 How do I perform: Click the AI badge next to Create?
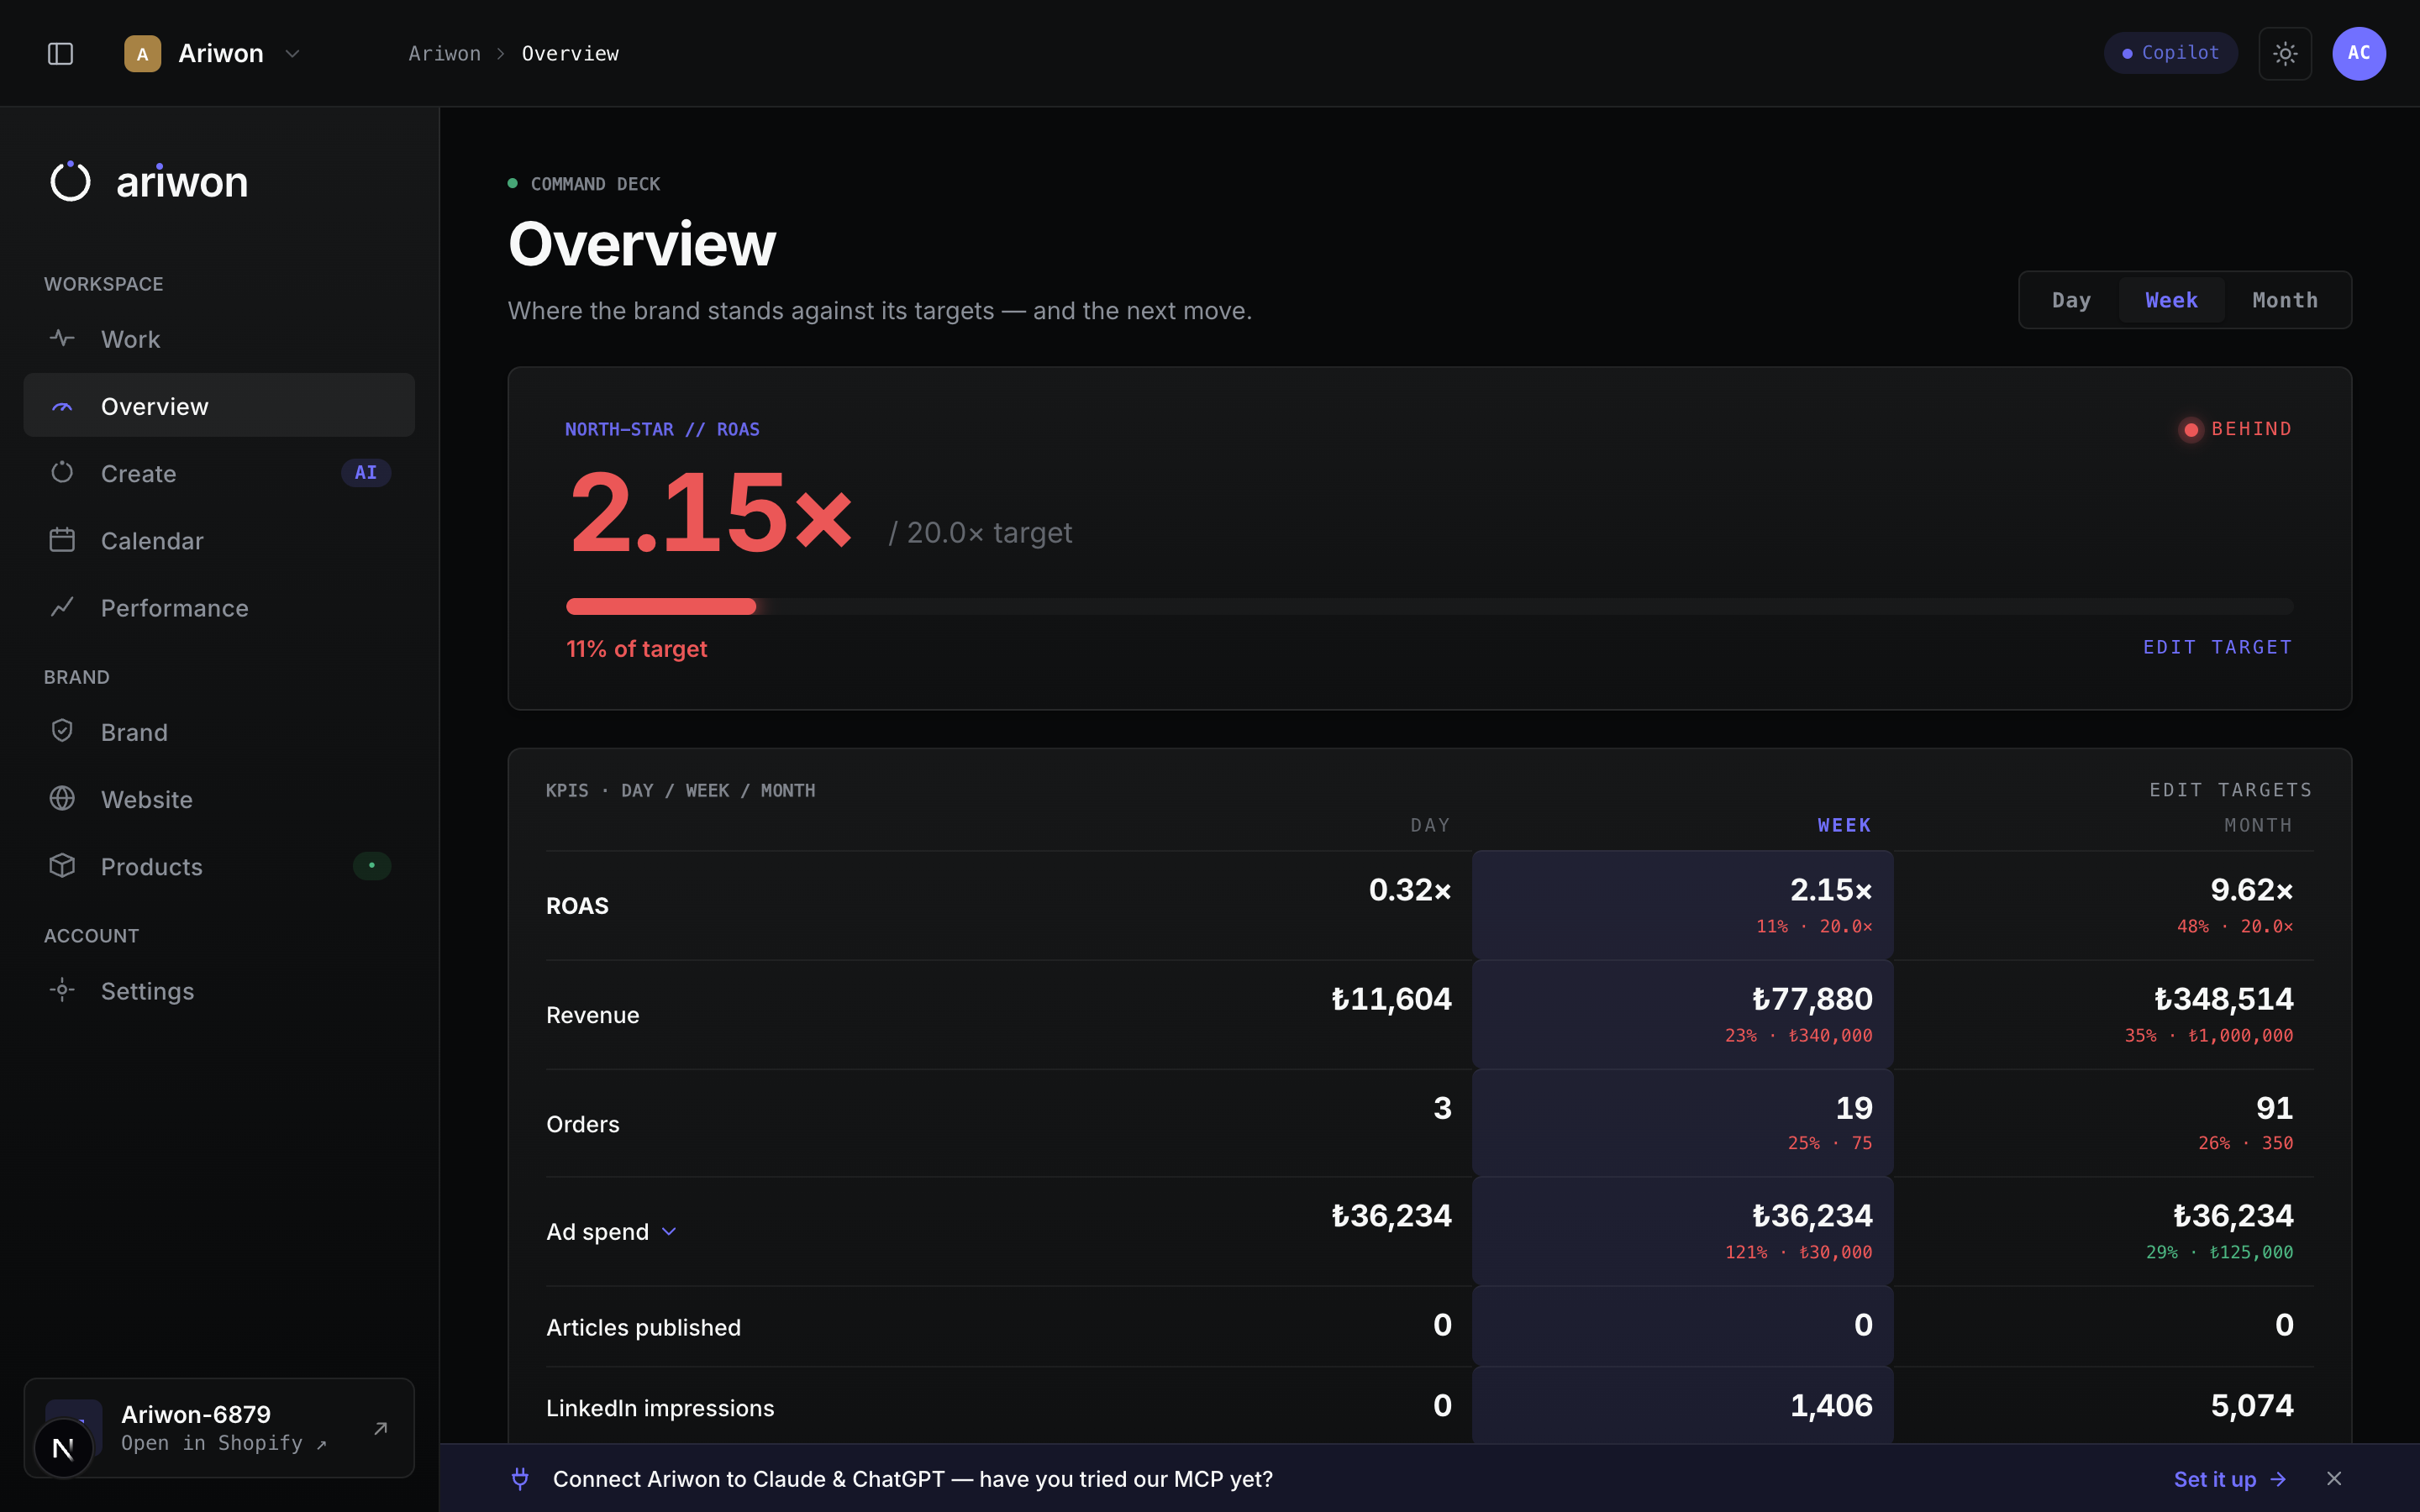point(366,472)
